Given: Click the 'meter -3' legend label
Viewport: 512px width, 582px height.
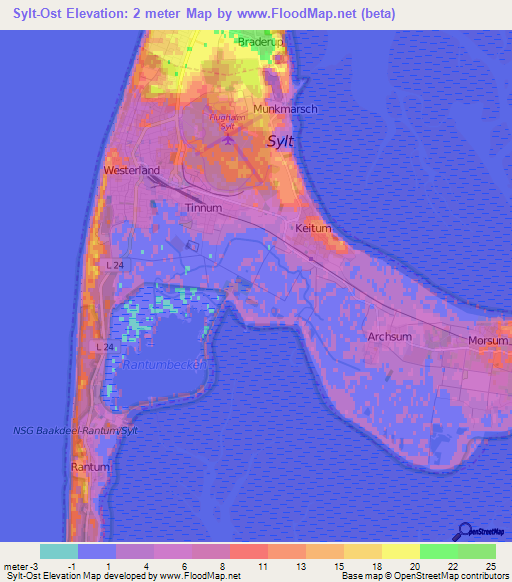Looking at the screenshot, I should 21,567.
